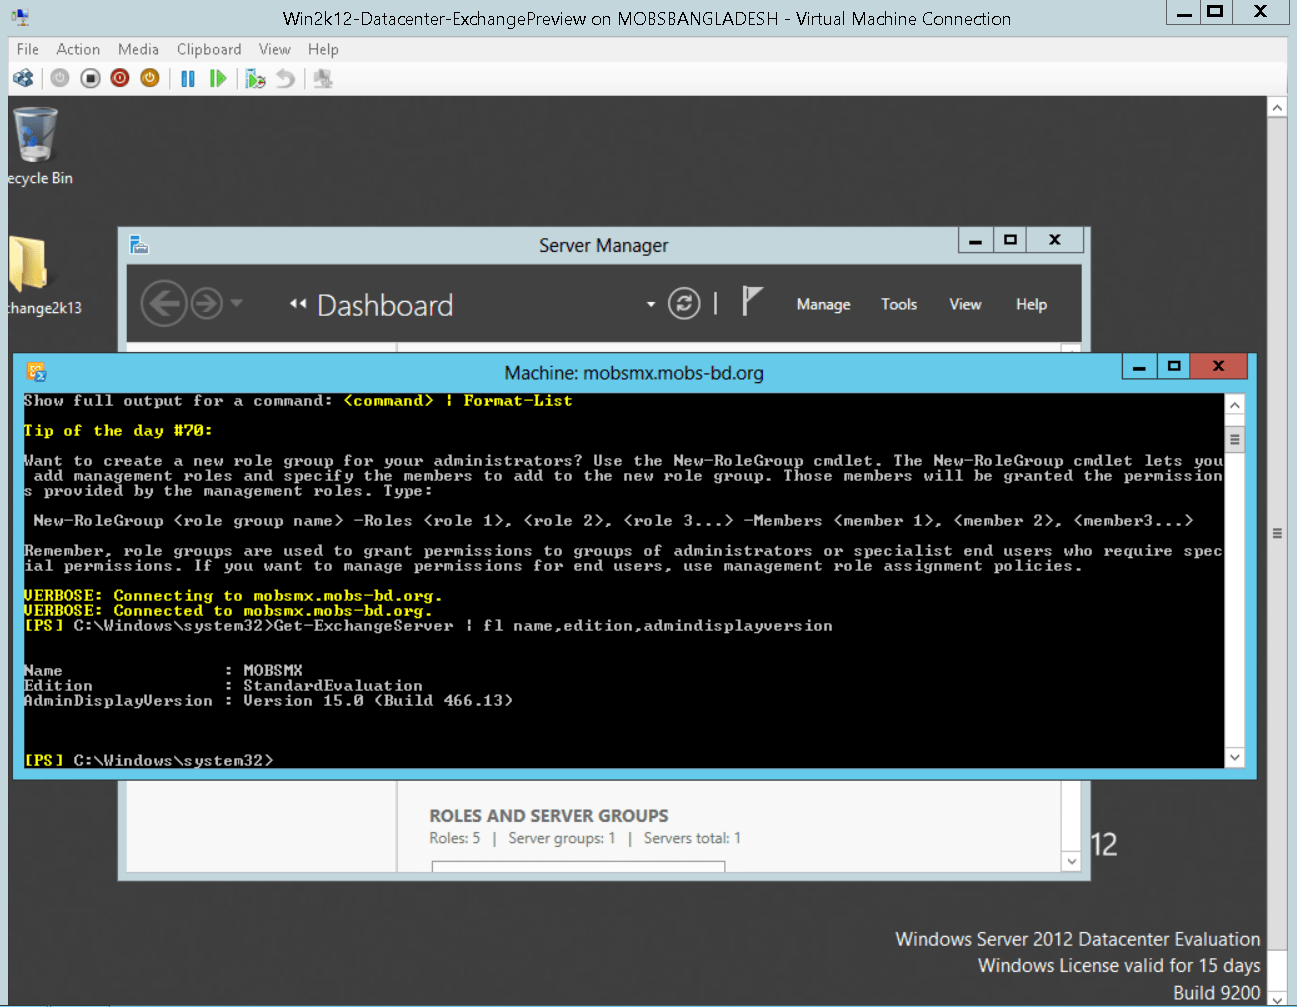Viewport: 1297px width, 1007px height.
Task: Minimize the Exchange shell window
Action: coord(1138,367)
